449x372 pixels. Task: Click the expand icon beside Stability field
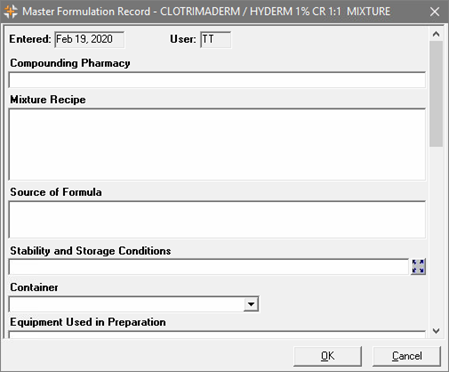point(418,267)
